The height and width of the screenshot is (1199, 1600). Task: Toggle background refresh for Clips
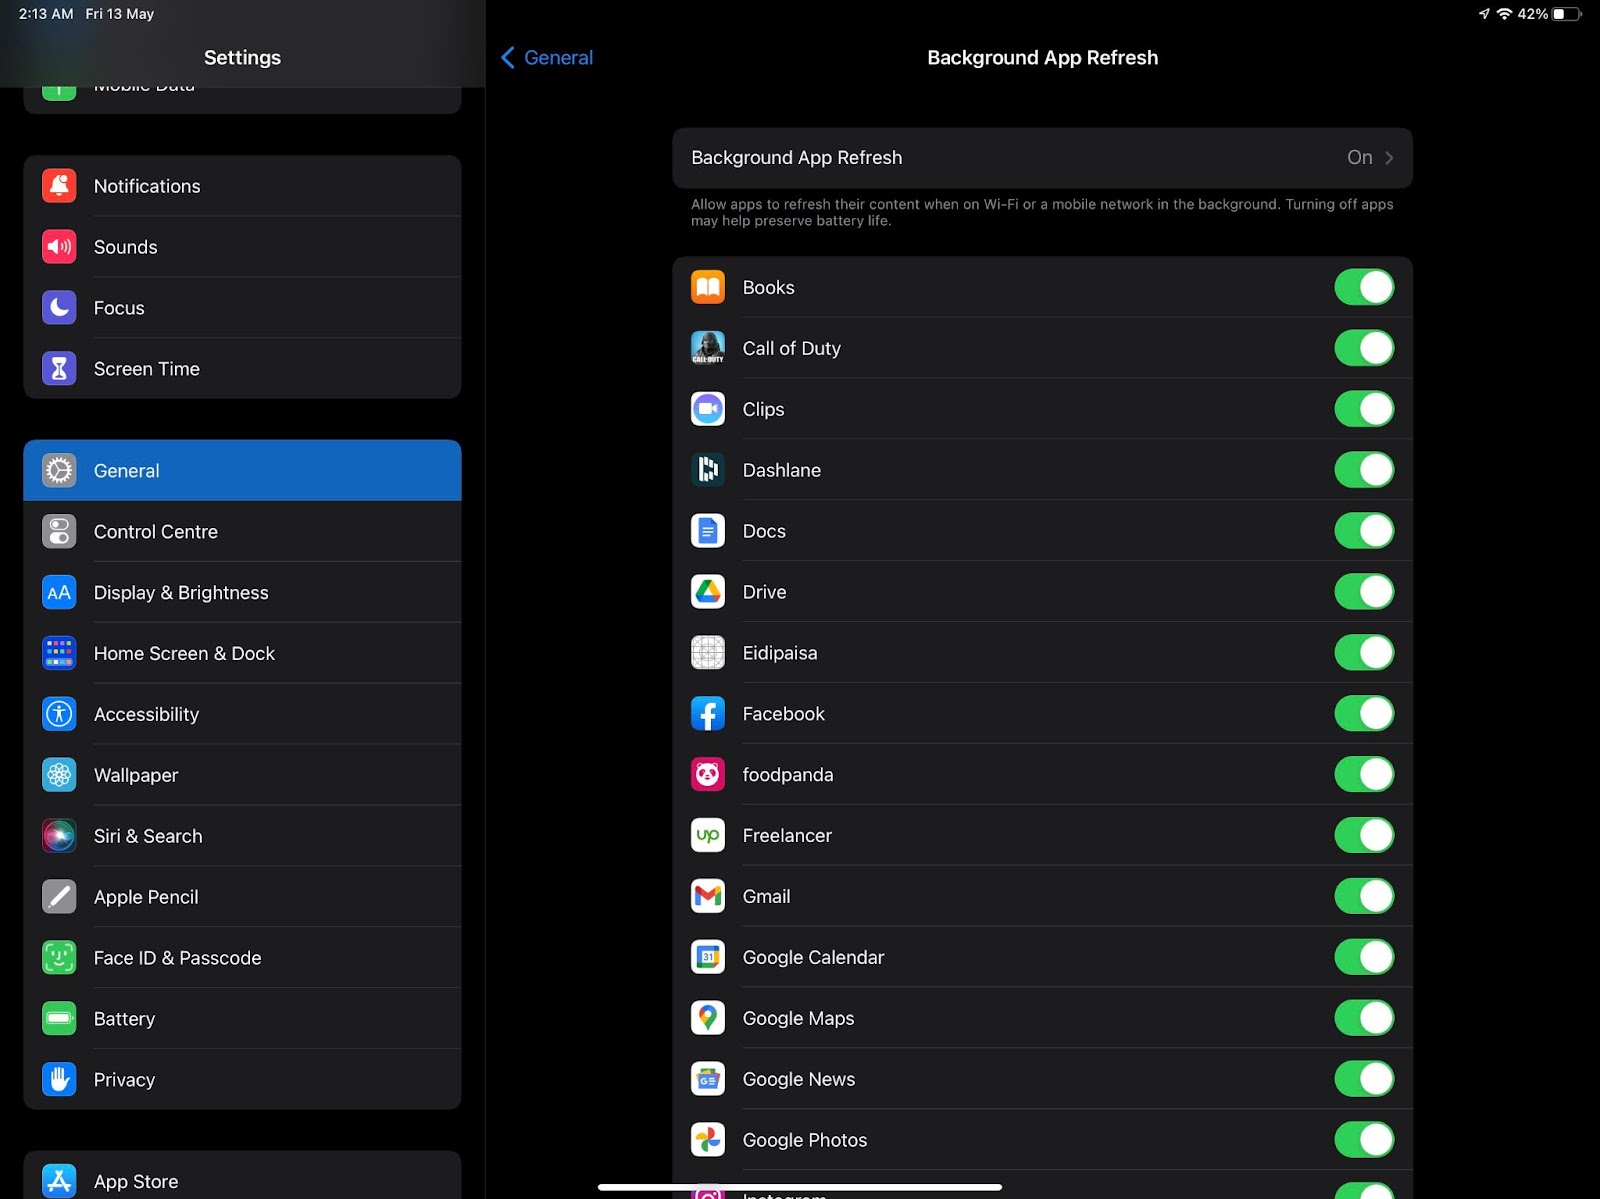click(x=1364, y=410)
